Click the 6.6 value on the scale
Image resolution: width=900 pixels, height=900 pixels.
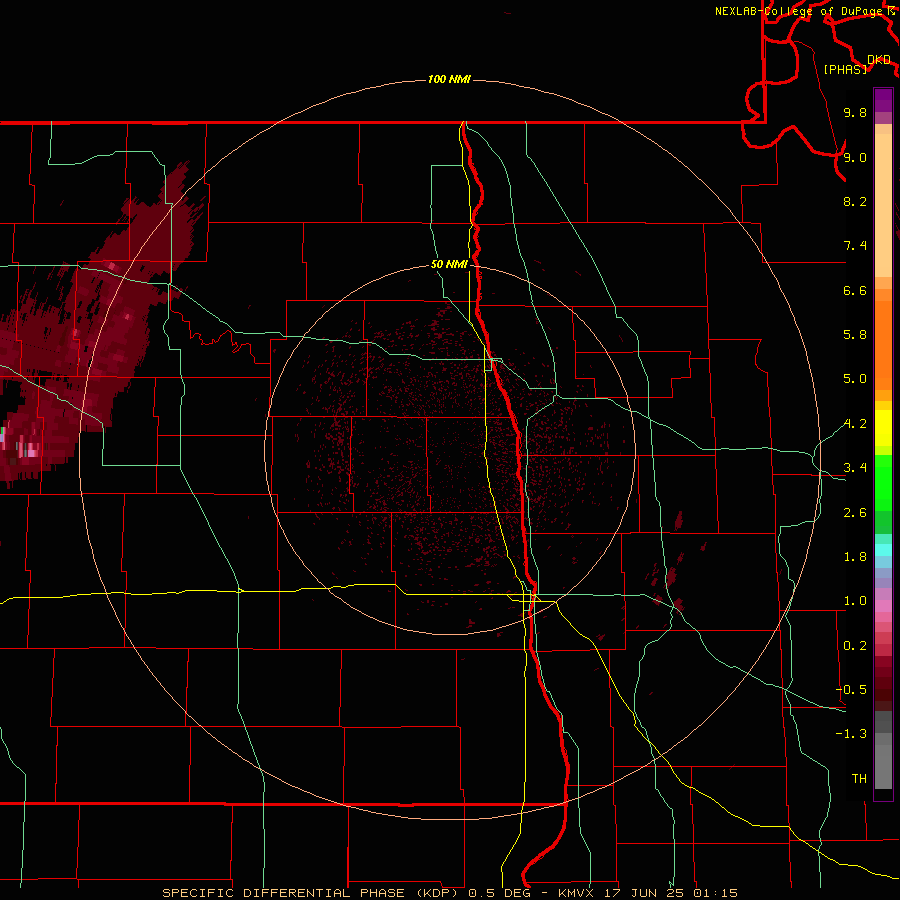(x=855, y=290)
